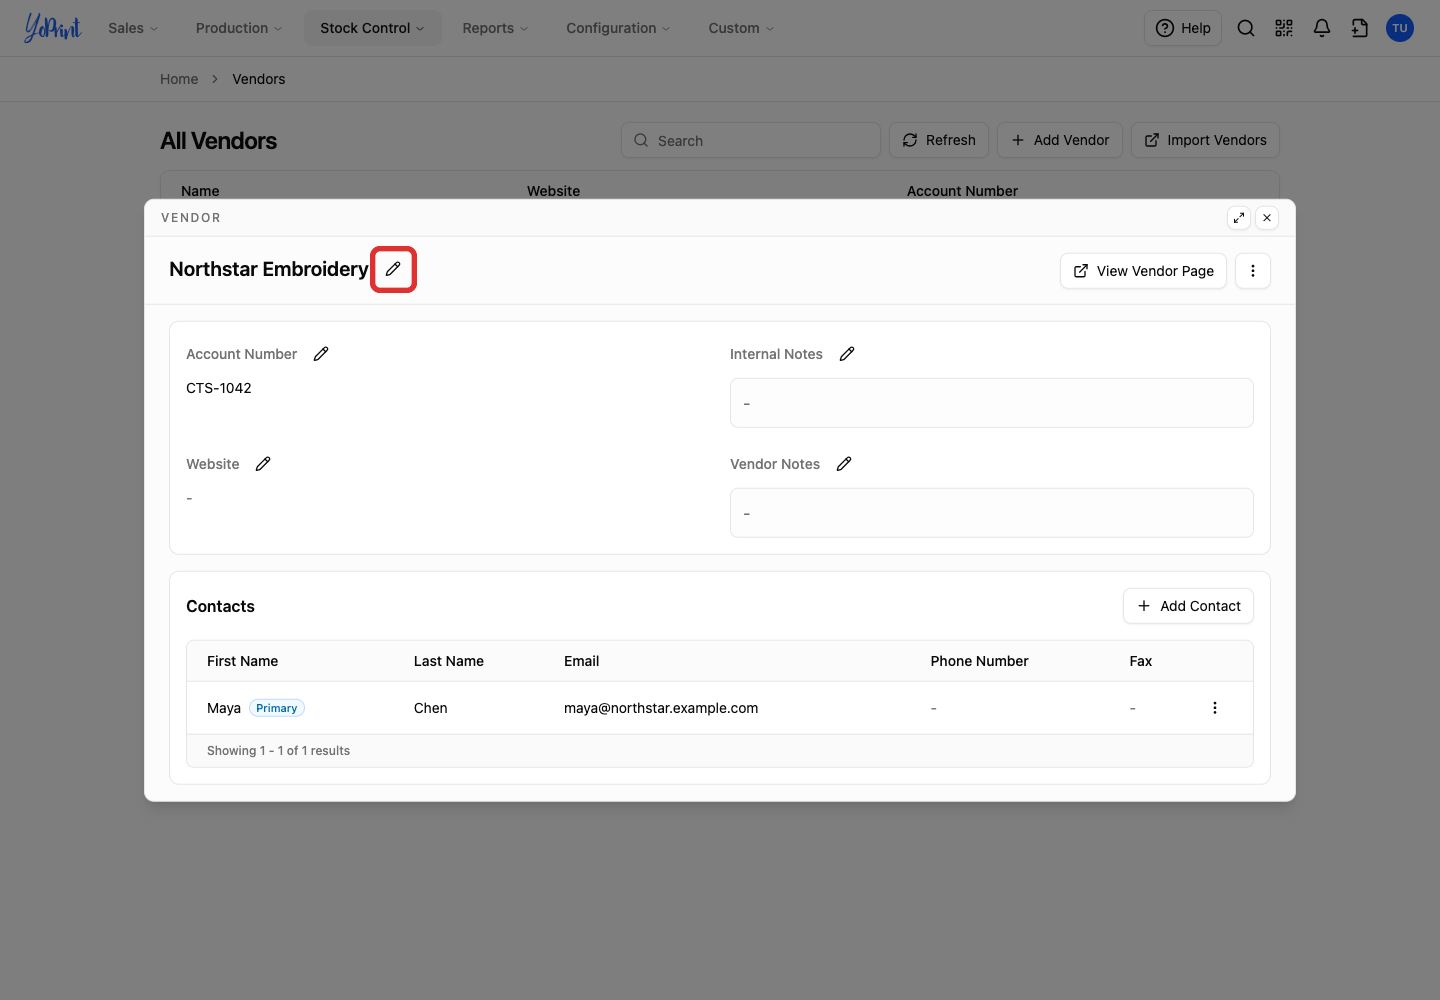The height and width of the screenshot is (1000, 1440).
Task: Click the Email column header
Action: pos(582,661)
